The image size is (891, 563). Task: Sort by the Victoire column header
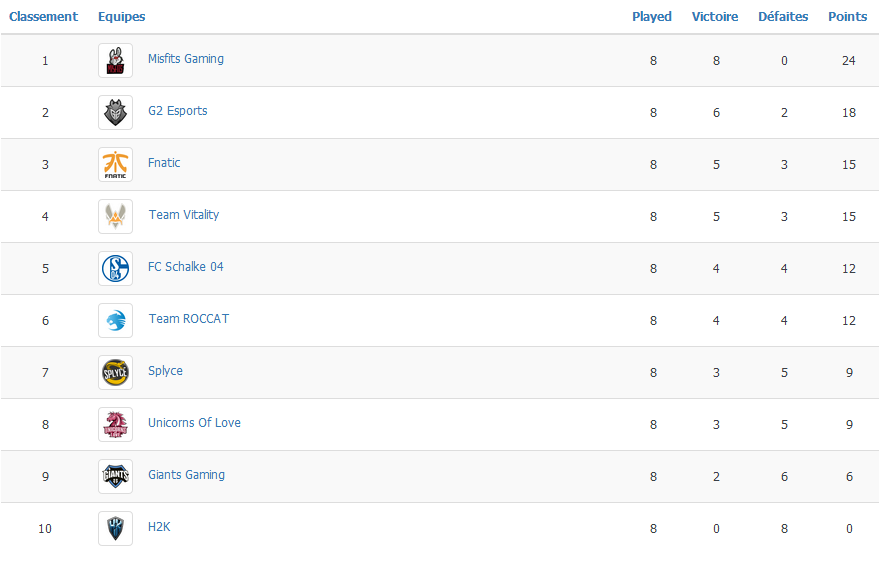coord(715,16)
